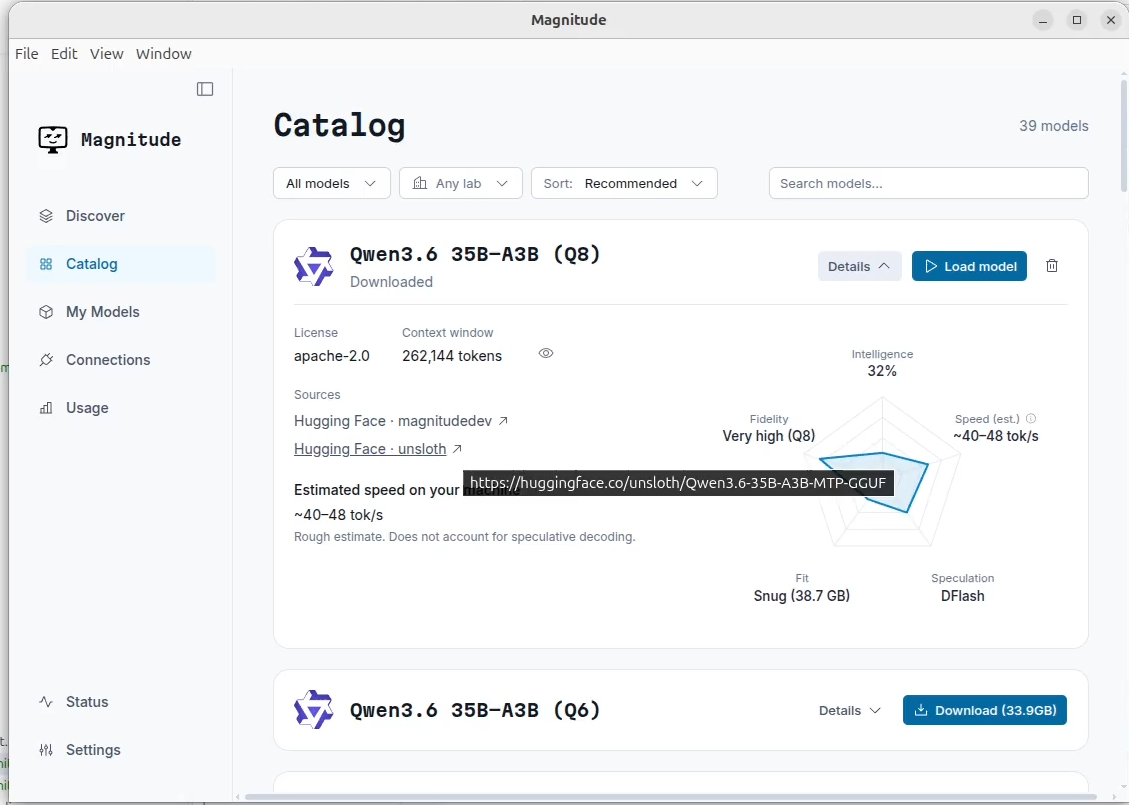Click the Status pulse icon

pos(46,702)
